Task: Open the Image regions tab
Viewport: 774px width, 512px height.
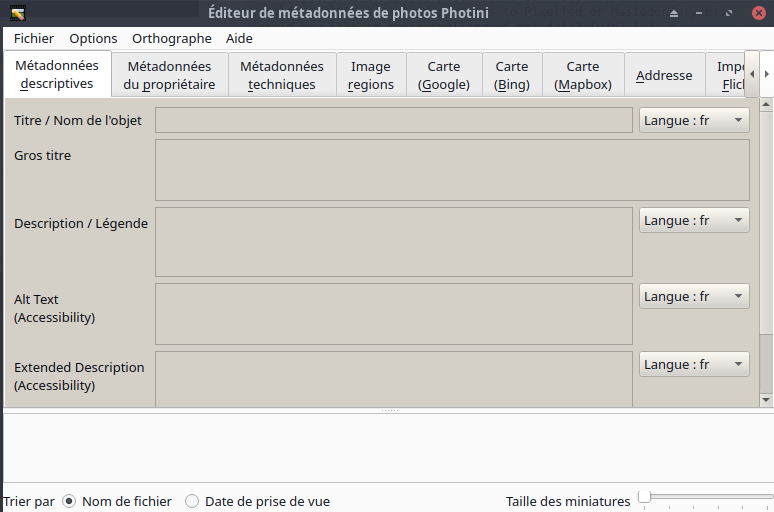Action: 371,76
